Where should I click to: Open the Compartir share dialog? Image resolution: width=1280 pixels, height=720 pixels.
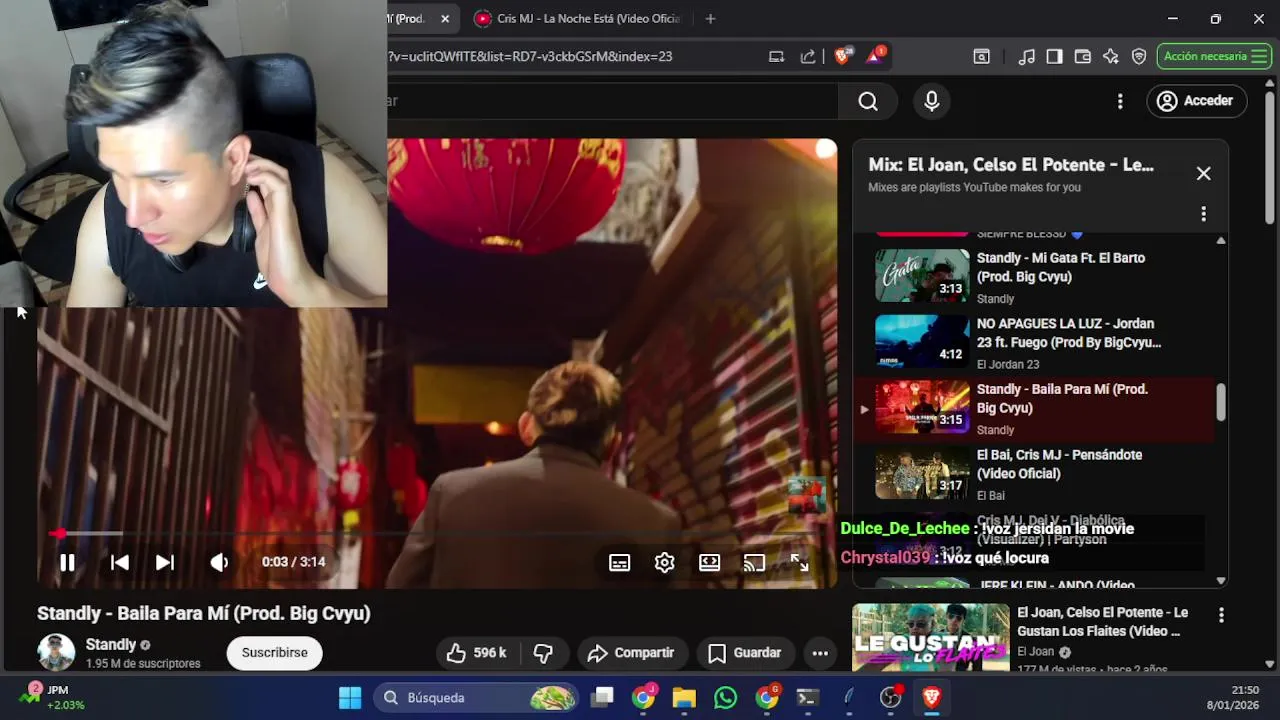(631, 653)
